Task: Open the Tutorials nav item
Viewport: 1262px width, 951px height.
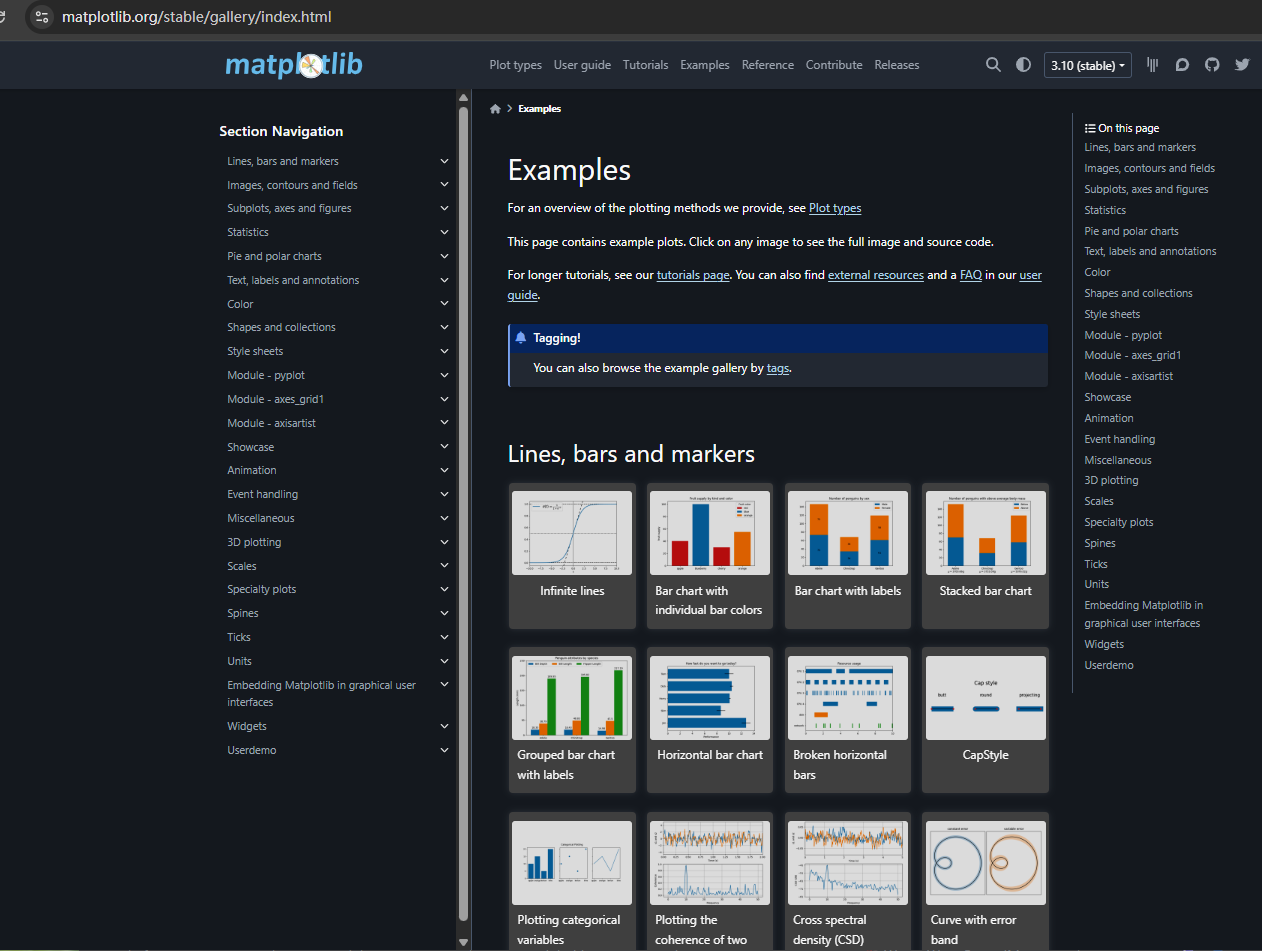Action: (645, 65)
